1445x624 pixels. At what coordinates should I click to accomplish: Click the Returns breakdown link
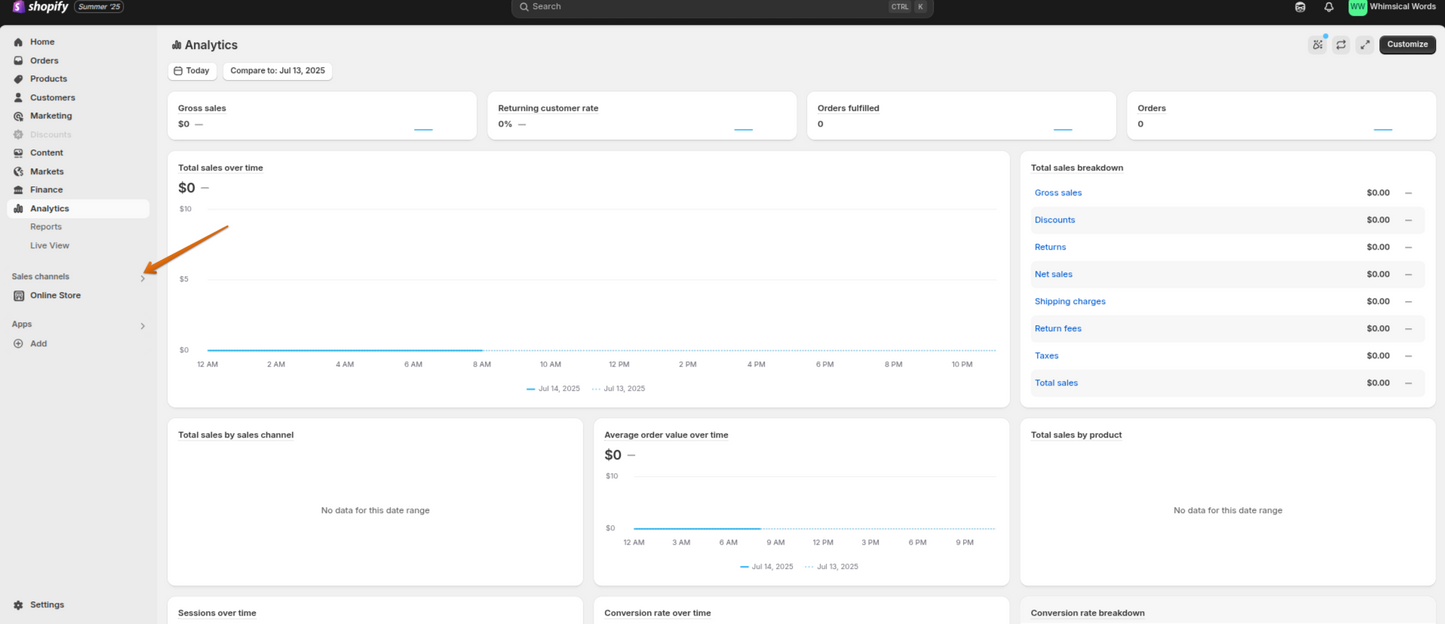pyautogui.click(x=1050, y=247)
